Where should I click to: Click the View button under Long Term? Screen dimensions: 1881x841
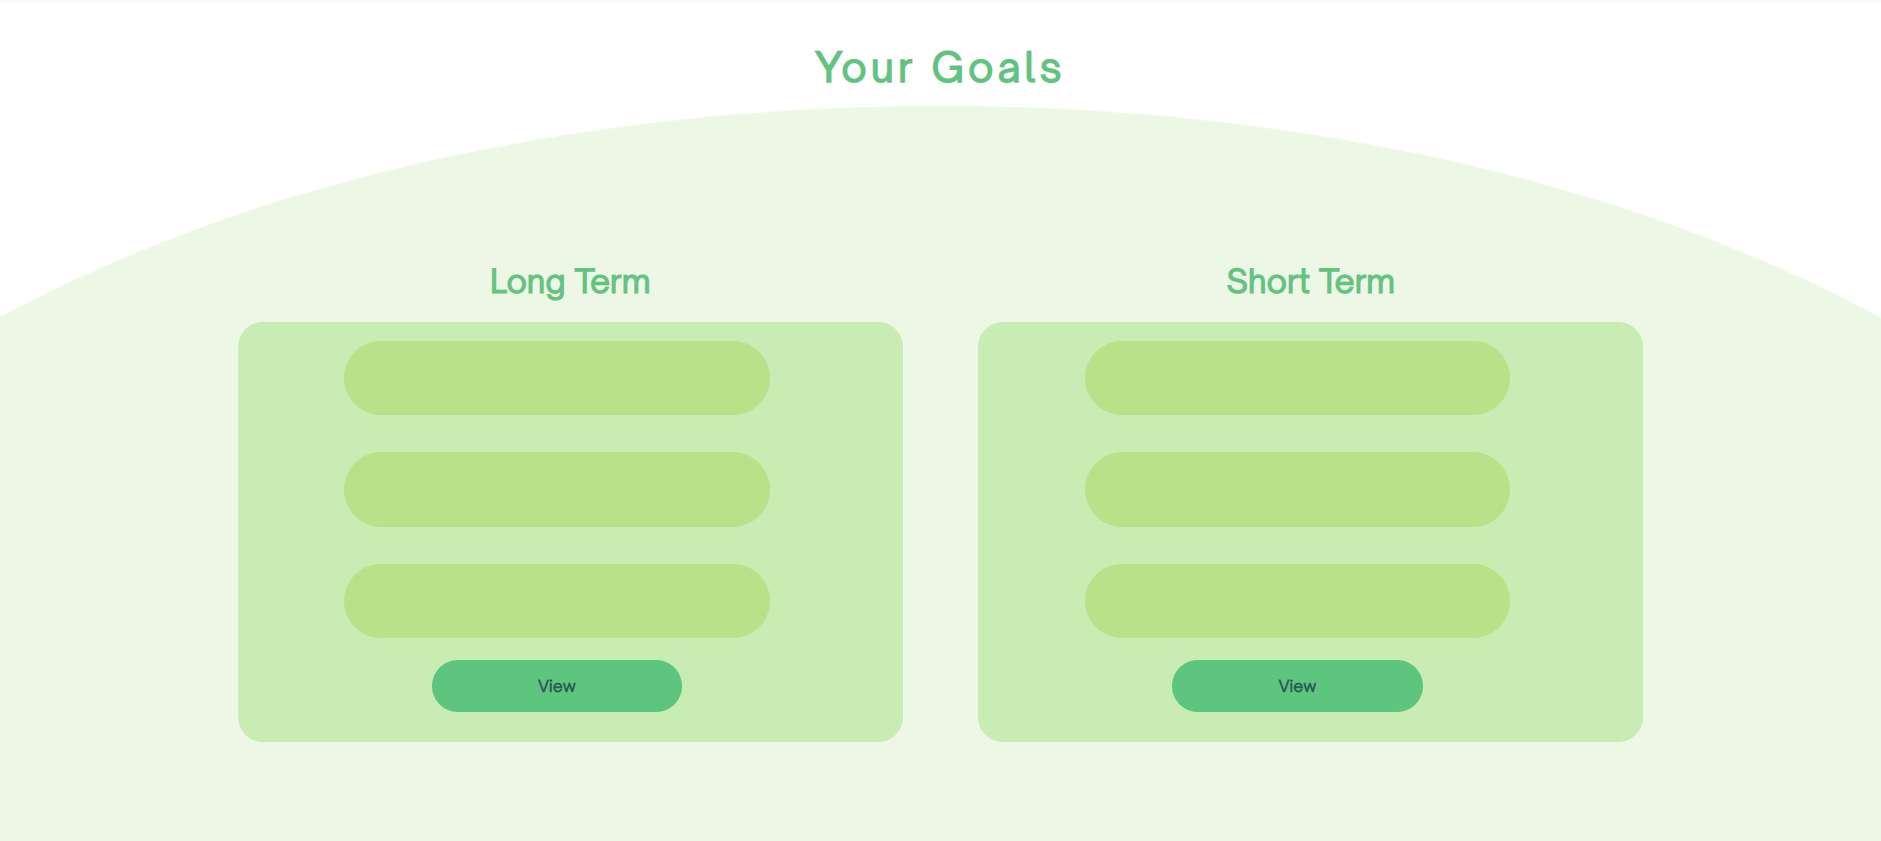point(556,686)
